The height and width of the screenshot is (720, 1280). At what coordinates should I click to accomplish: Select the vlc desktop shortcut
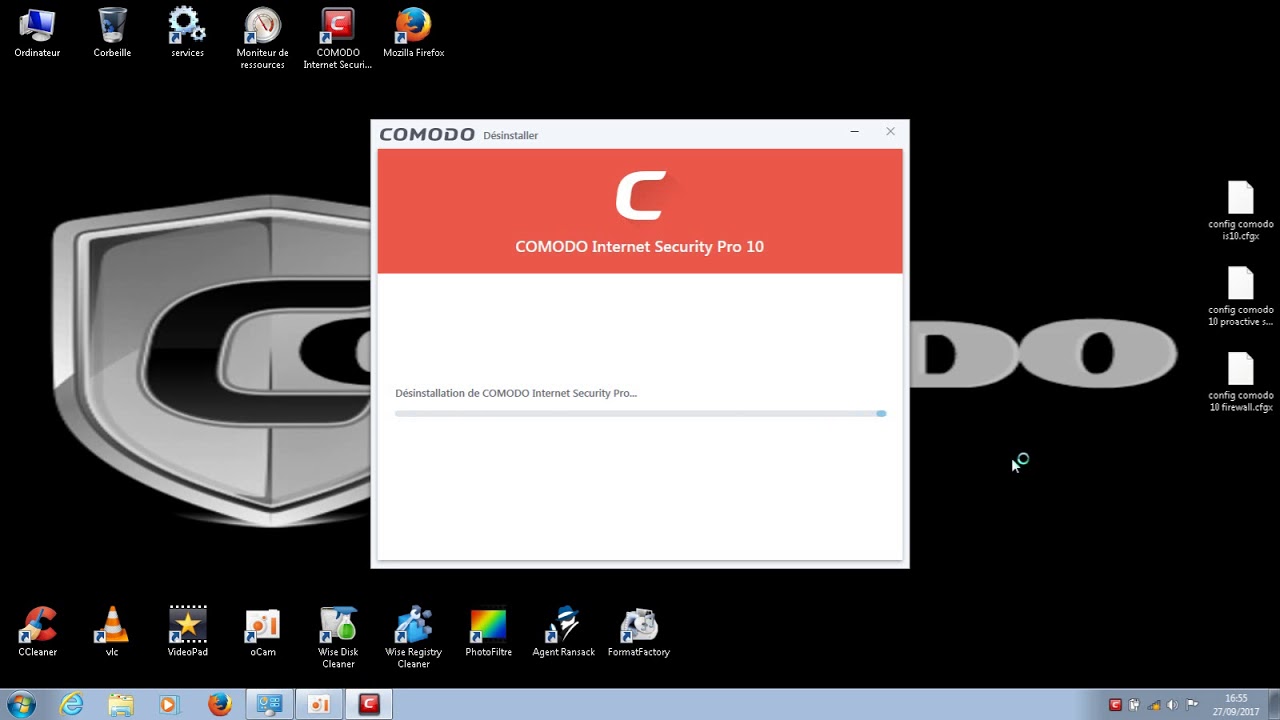pos(112,632)
